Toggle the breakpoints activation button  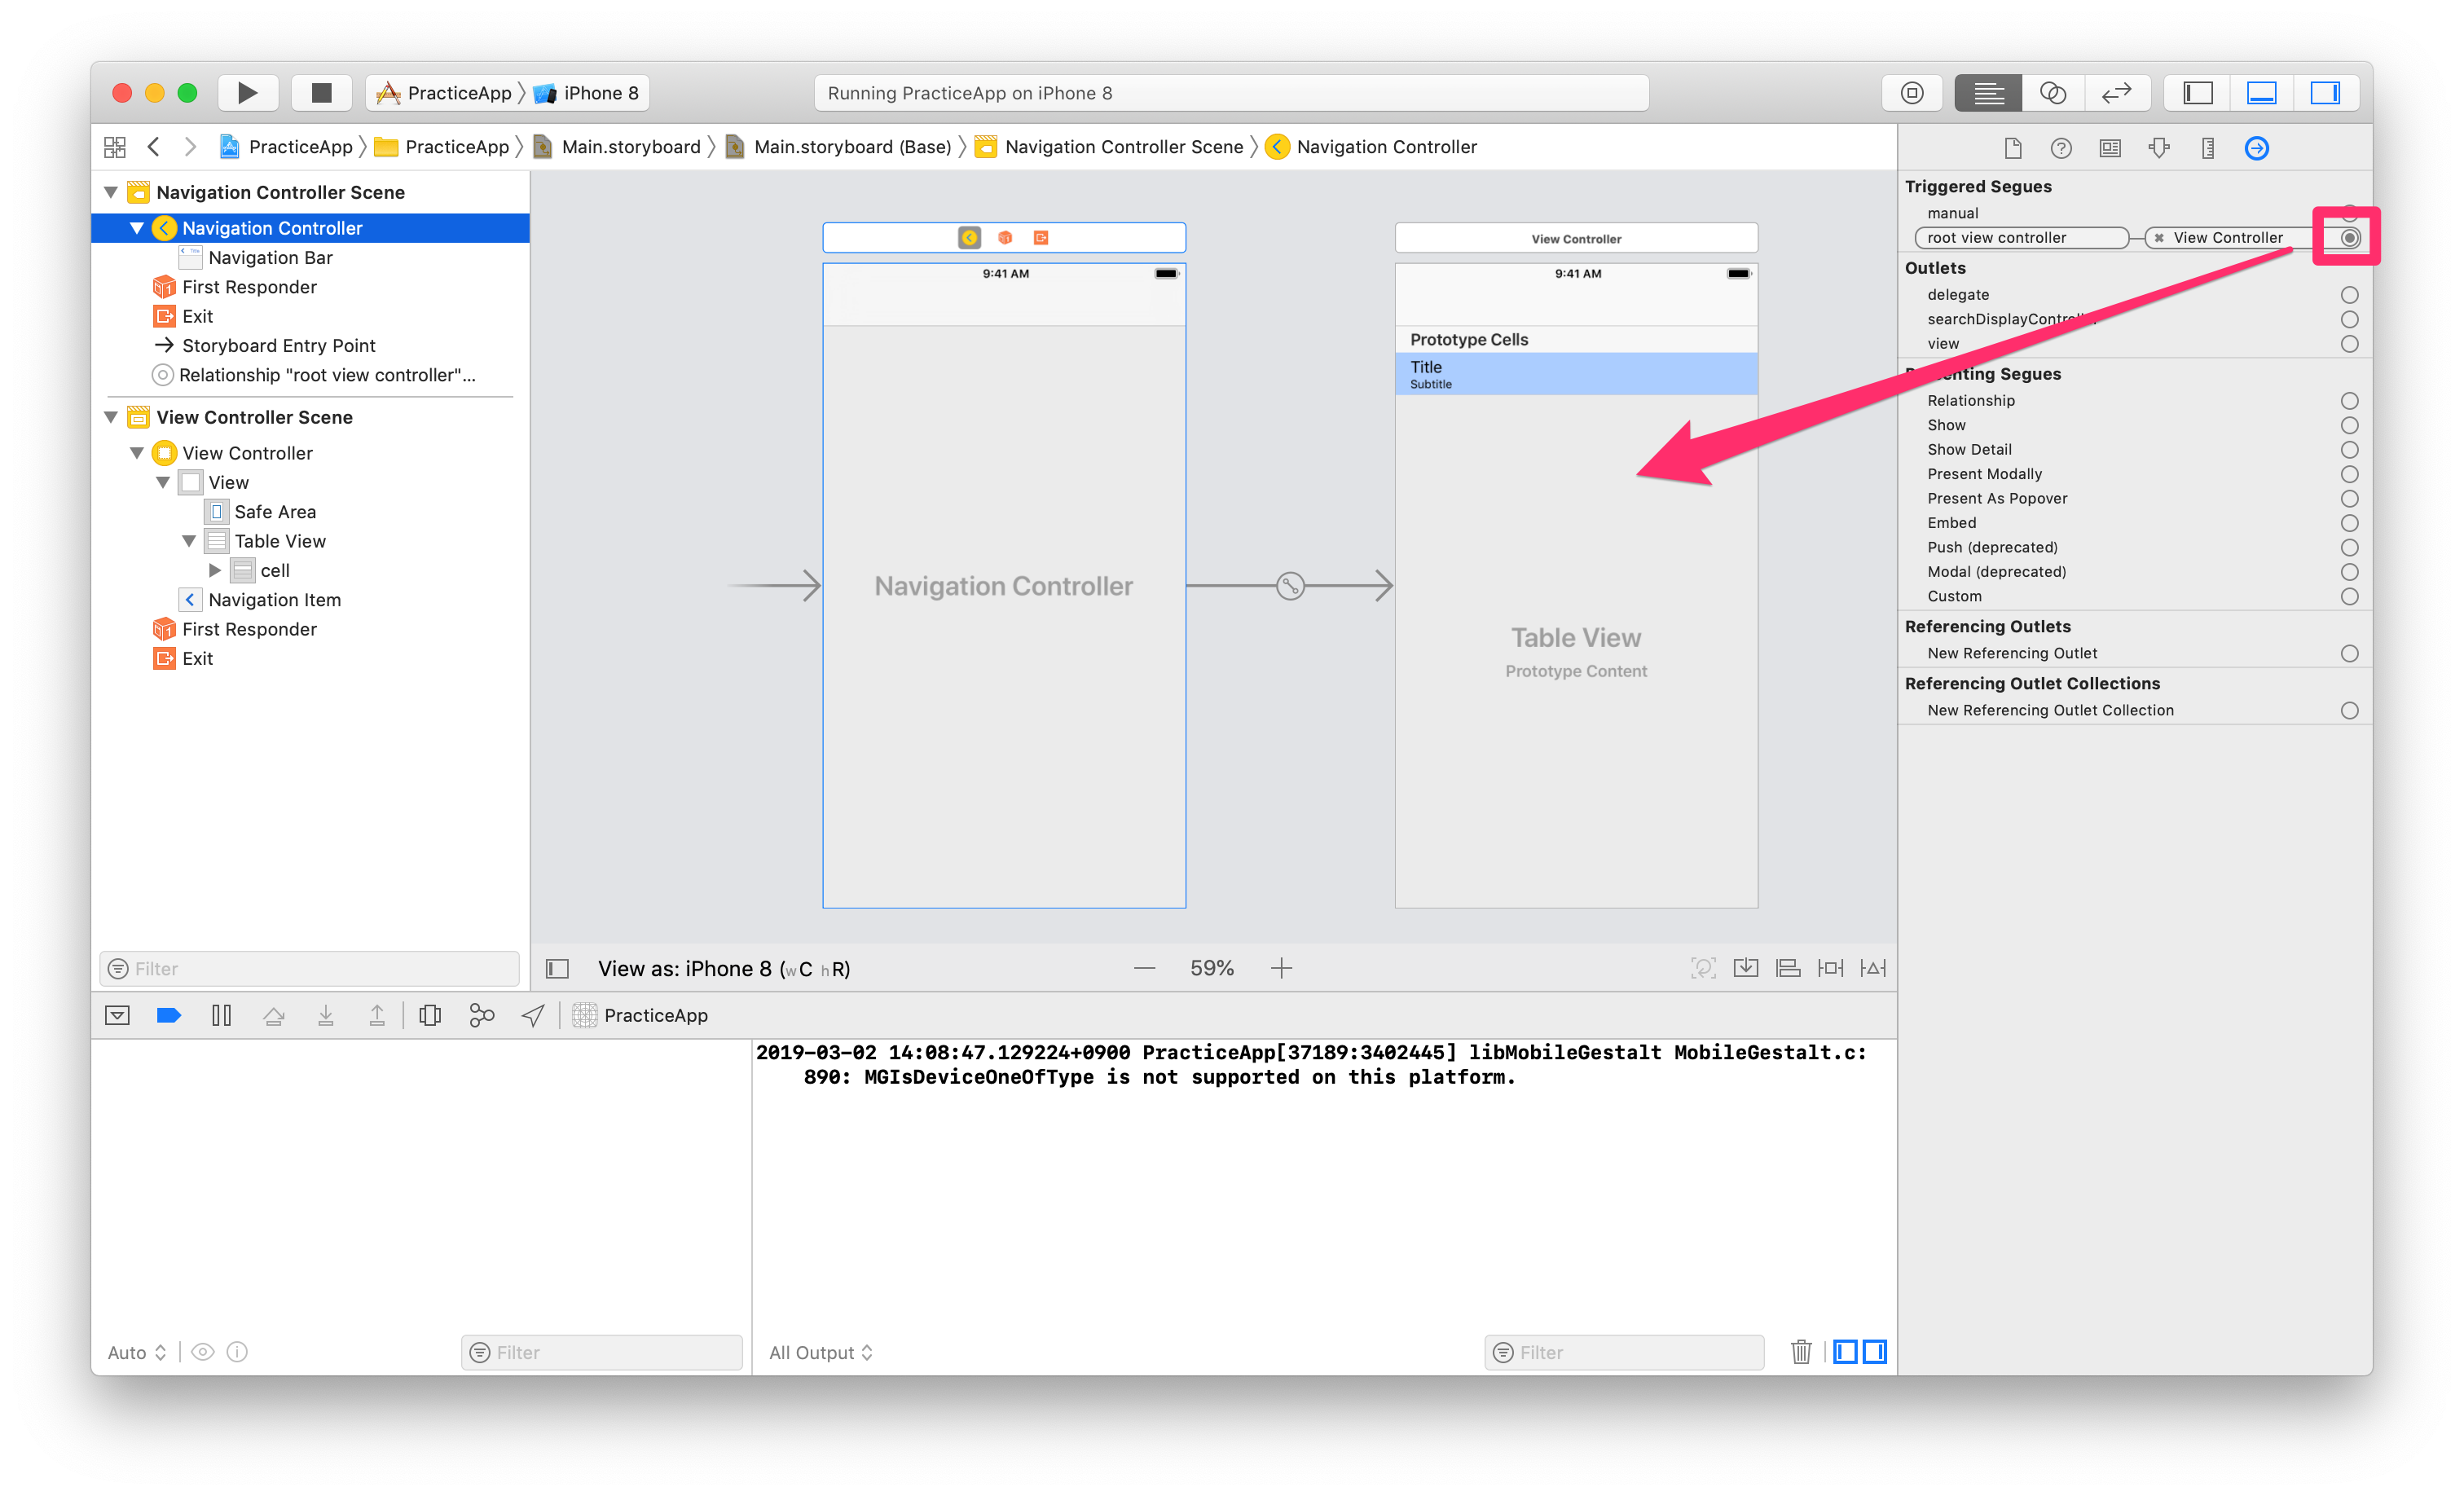pos(169,1015)
